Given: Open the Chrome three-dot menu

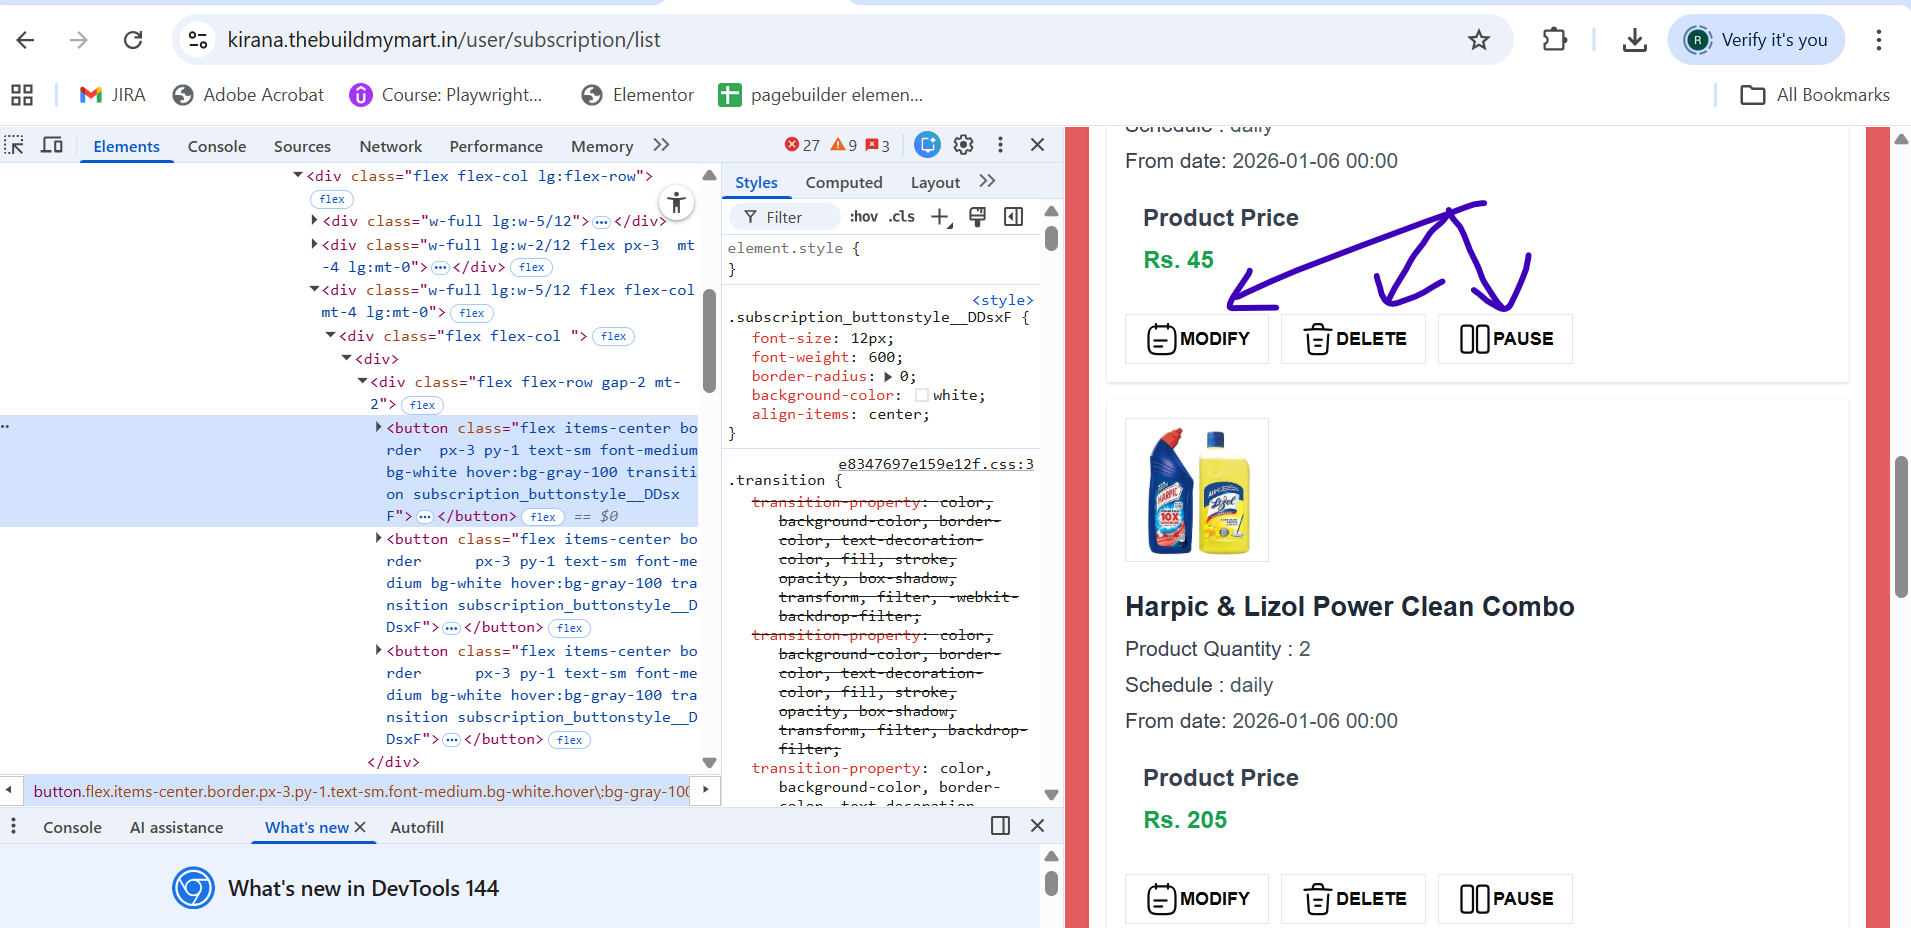Looking at the screenshot, I should pos(1879,40).
